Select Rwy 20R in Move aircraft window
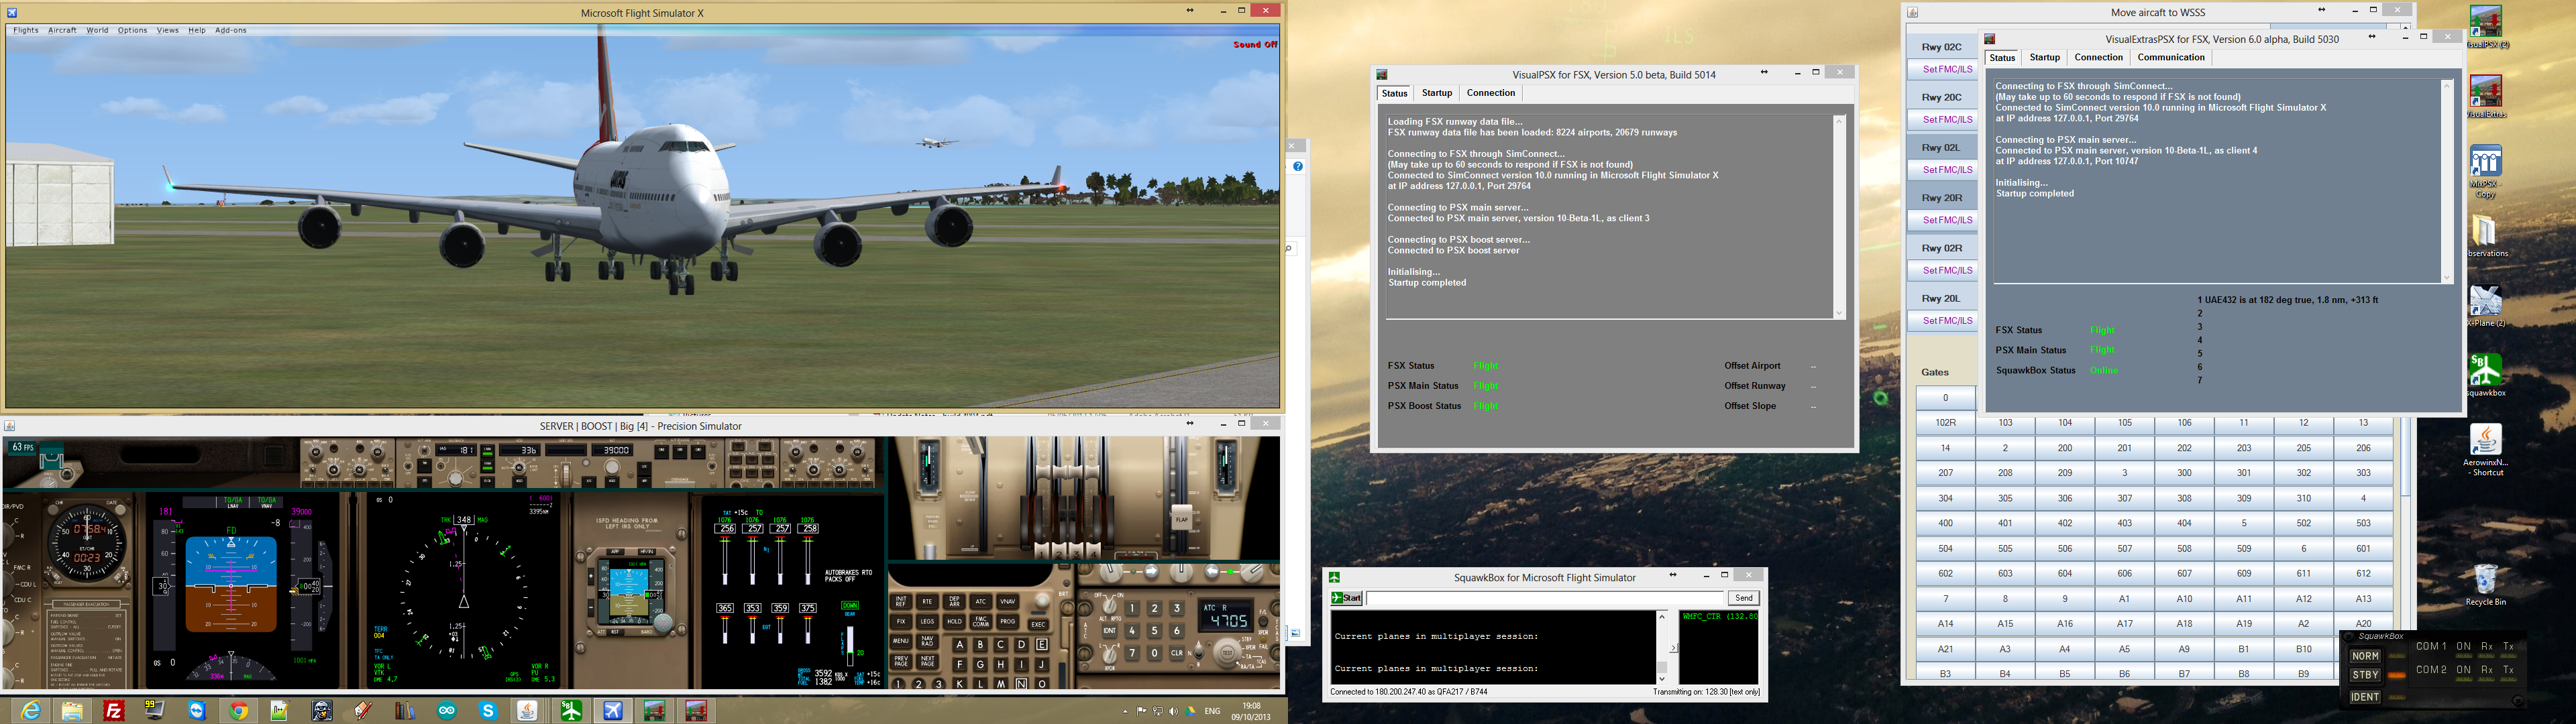This screenshot has width=2576, height=724. (1942, 198)
